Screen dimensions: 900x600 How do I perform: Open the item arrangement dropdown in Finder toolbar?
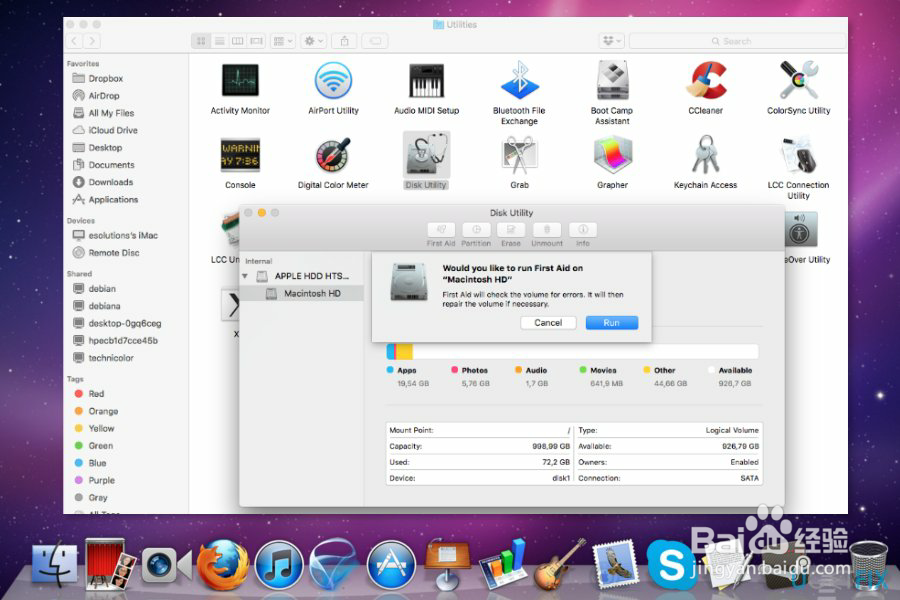click(x=281, y=40)
